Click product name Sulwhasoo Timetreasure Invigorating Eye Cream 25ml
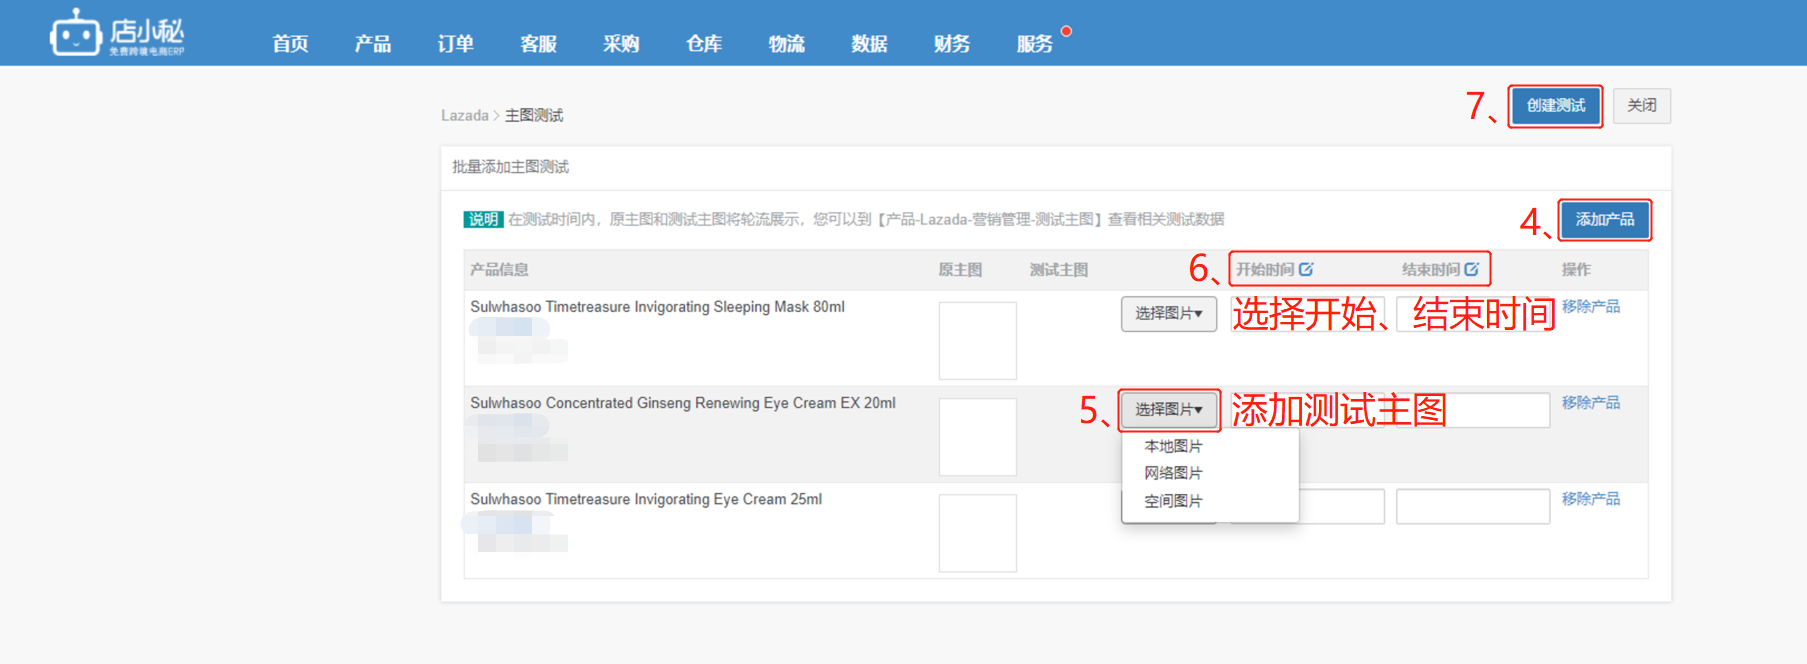1807x664 pixels. click(646, 499)
